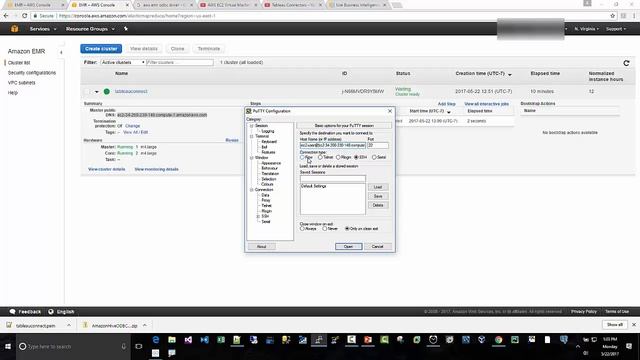The height and width of the screenshot is (360, 640).
Task: Open the Active clusters filter dropdown
Action: tap(123, 62)
